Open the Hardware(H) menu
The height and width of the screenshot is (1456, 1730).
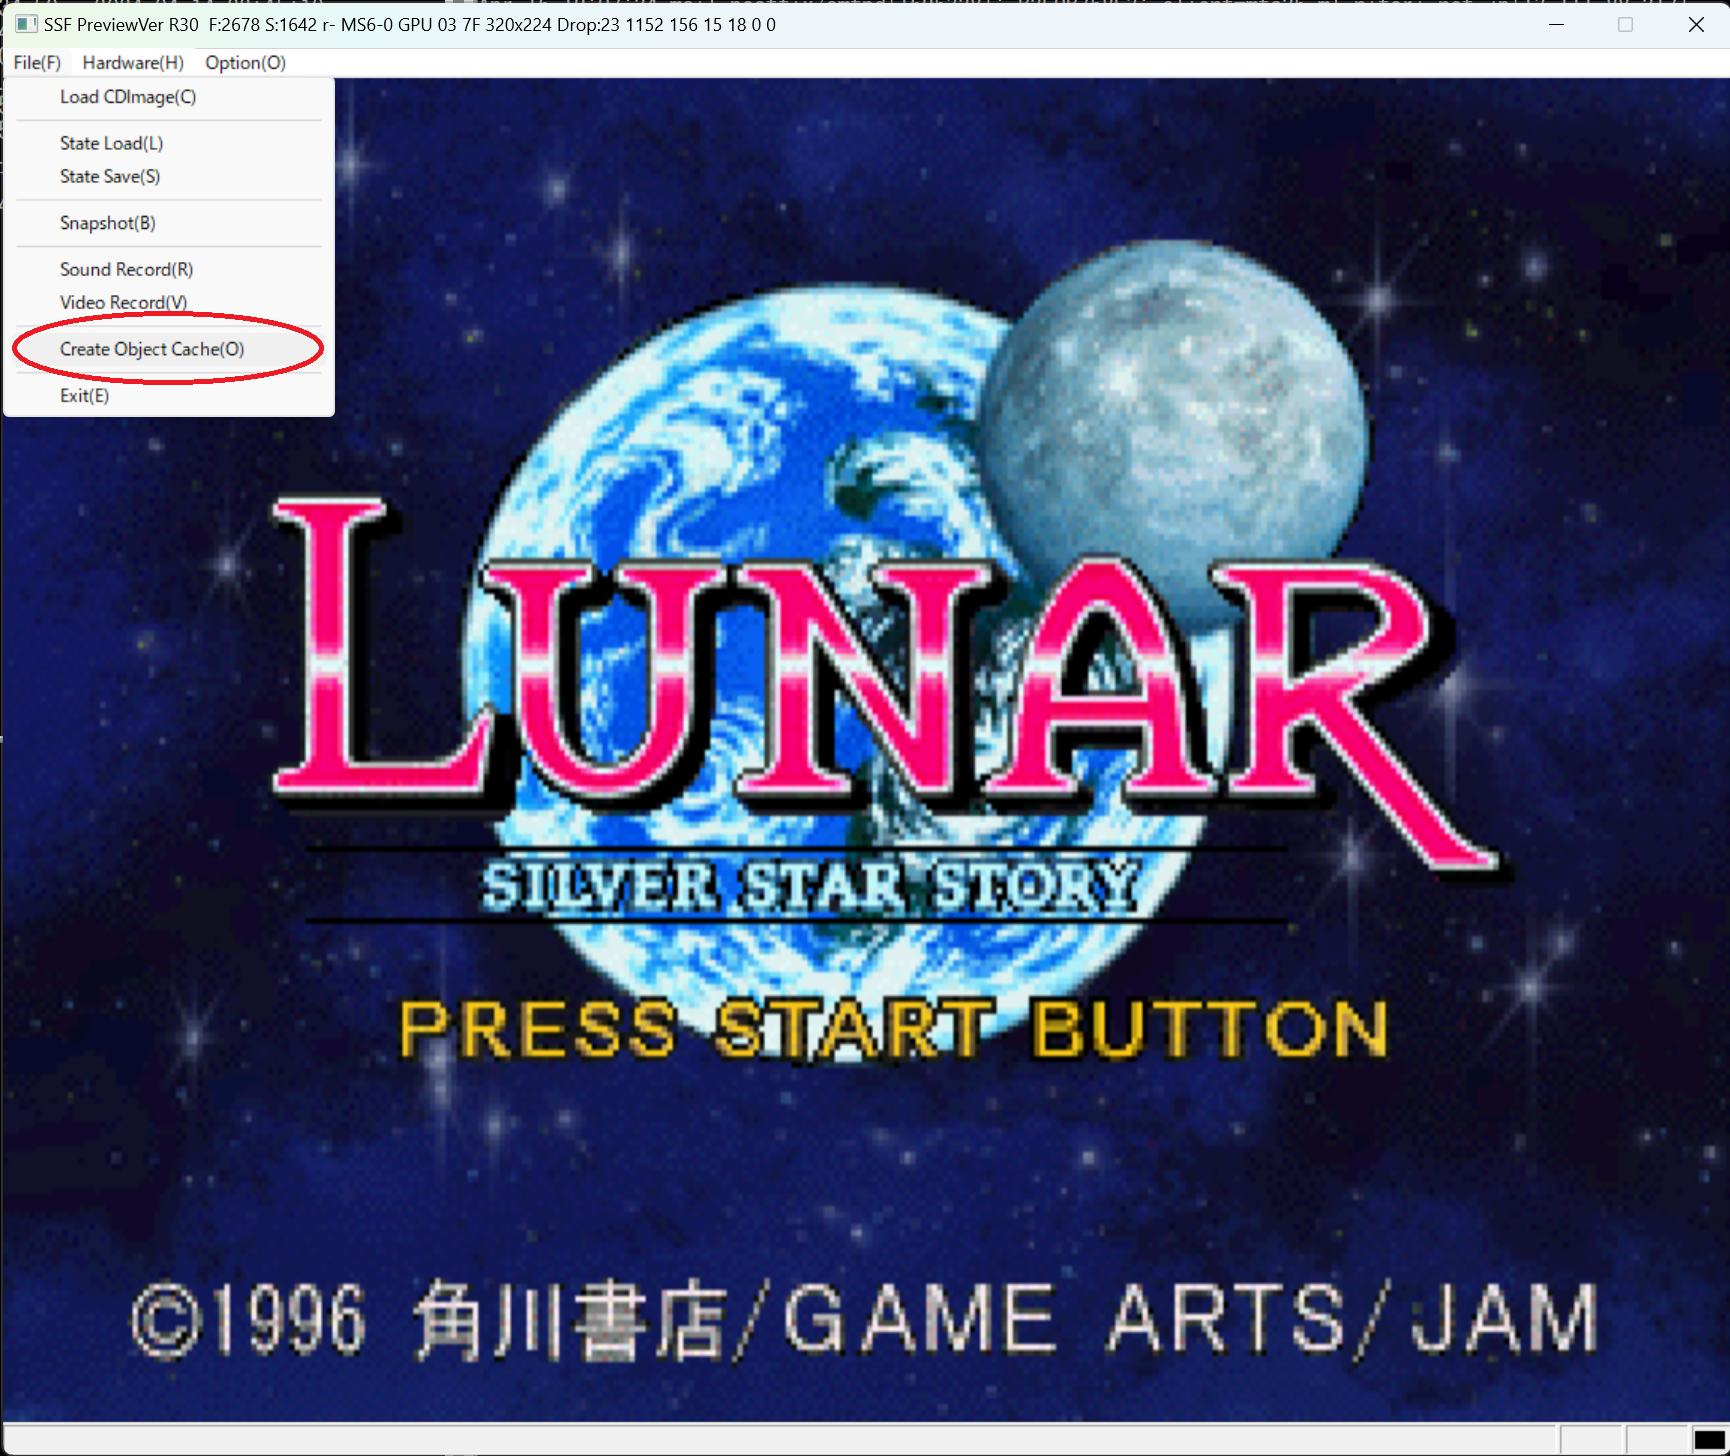point(133,63)
